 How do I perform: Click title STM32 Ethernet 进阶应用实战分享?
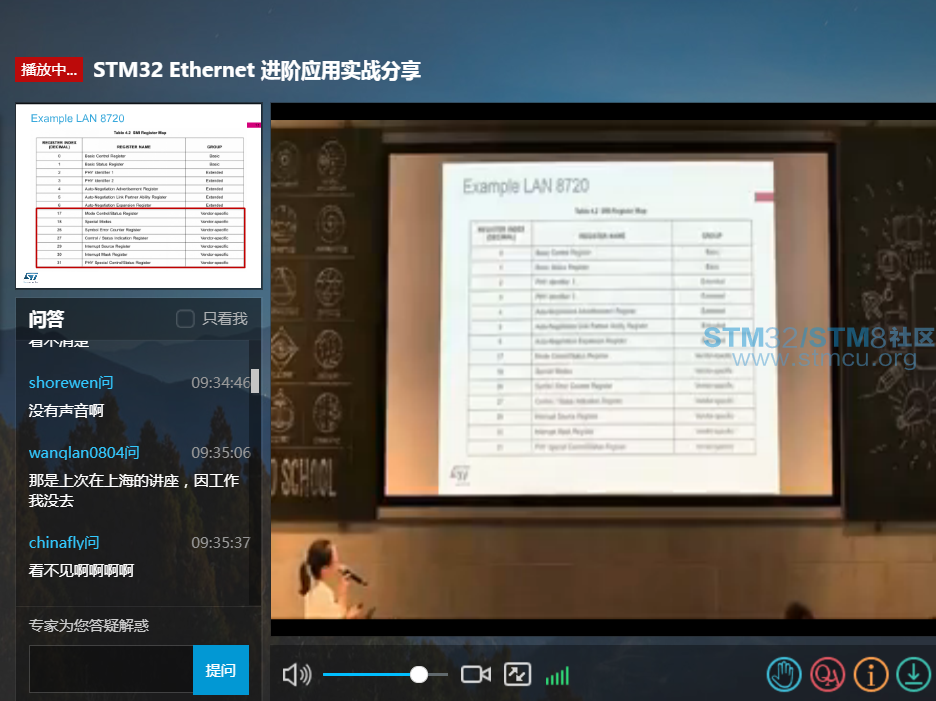[x=257, y=70]
